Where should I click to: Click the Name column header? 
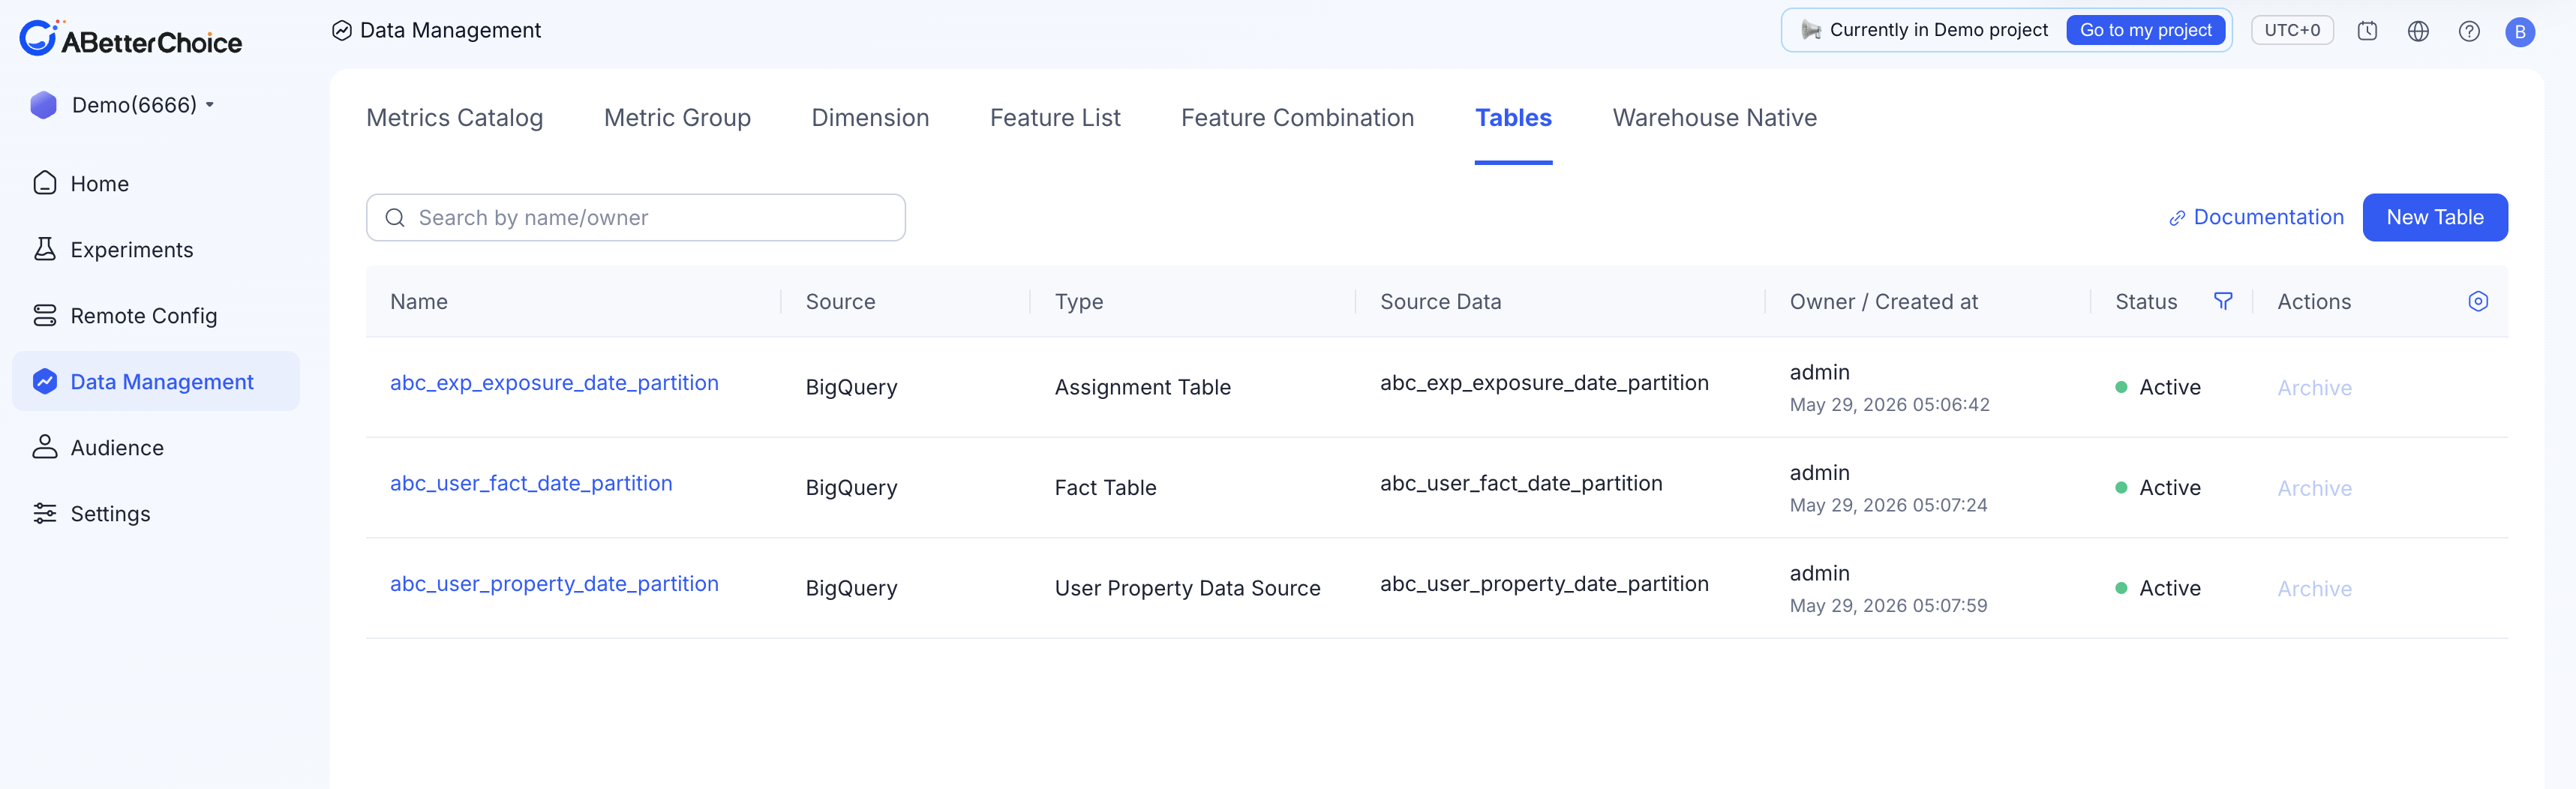419,302
